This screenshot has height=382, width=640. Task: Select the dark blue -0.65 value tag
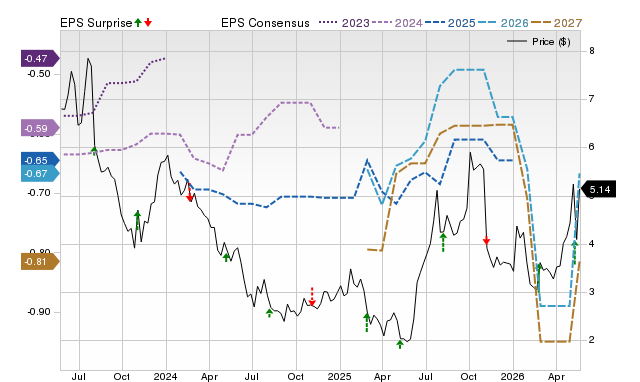40,160
